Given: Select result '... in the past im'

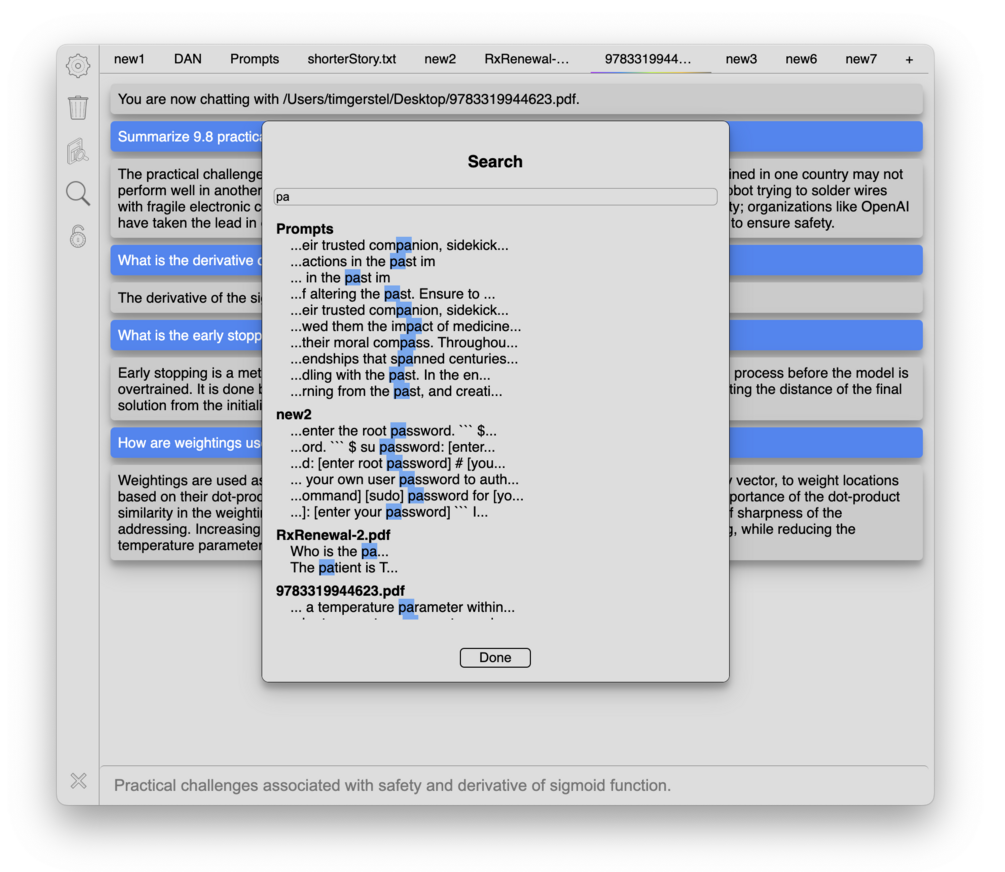Looking at the screenshot, I should point(340,278).
